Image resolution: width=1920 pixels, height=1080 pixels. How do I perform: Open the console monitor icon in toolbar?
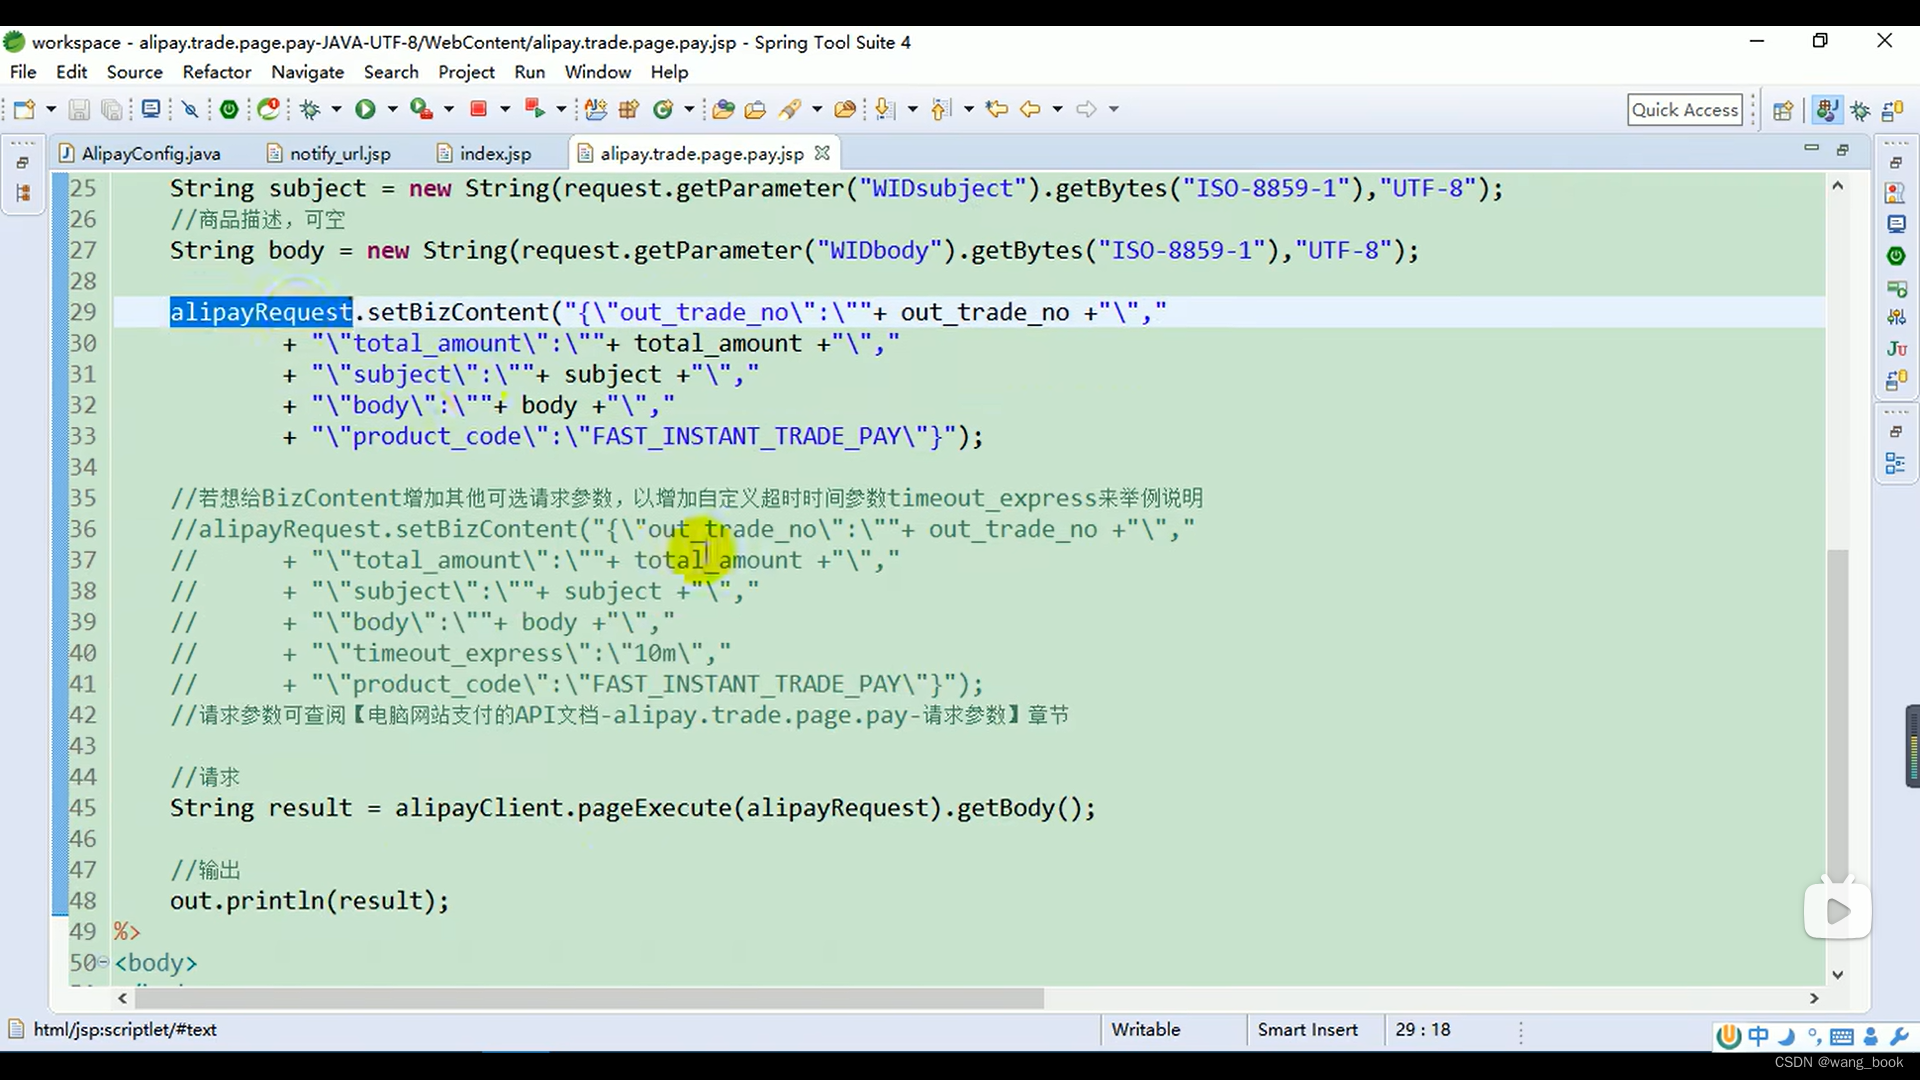click(150, 109)
